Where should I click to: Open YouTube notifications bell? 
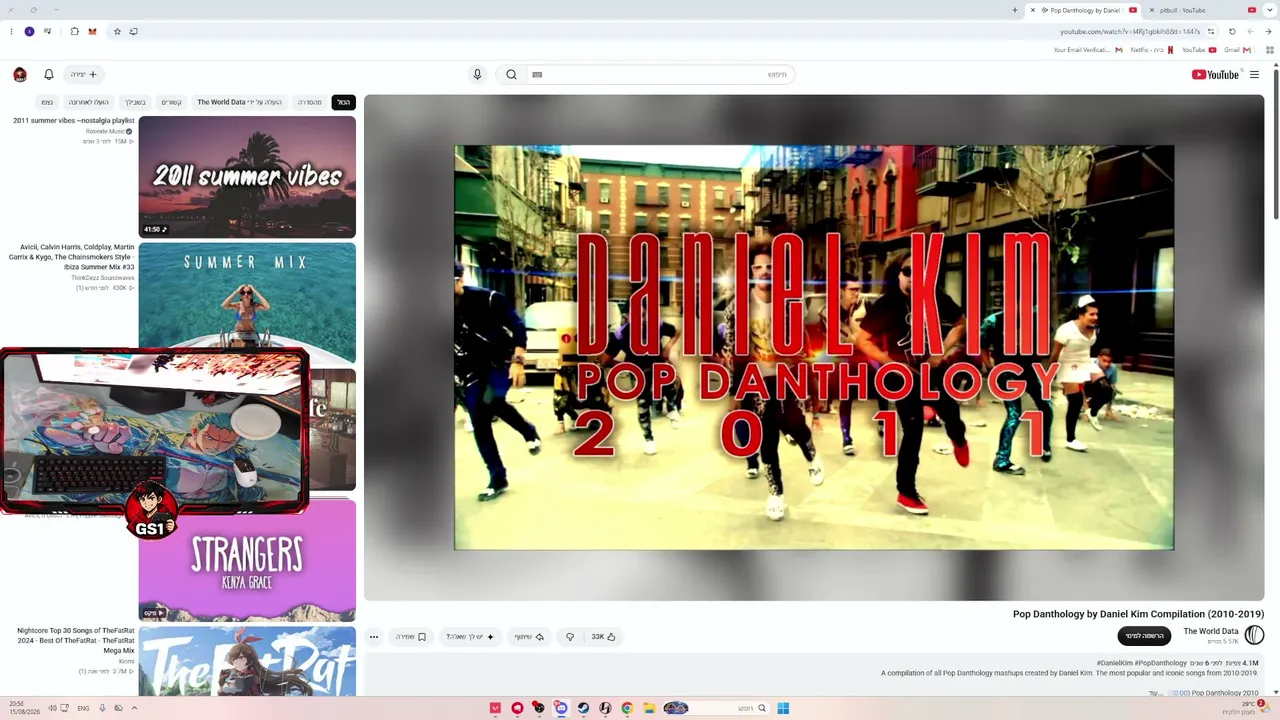coord(48,74)
